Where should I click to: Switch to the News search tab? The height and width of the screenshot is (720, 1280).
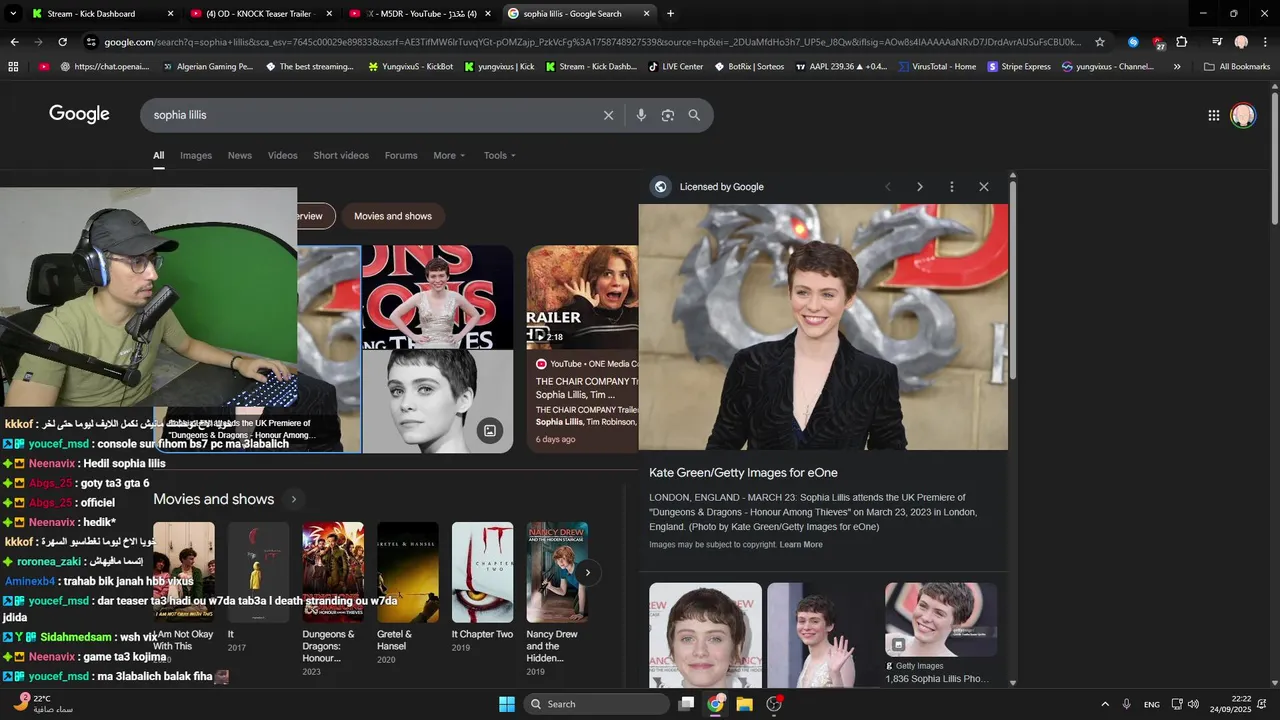coord(240,155)
